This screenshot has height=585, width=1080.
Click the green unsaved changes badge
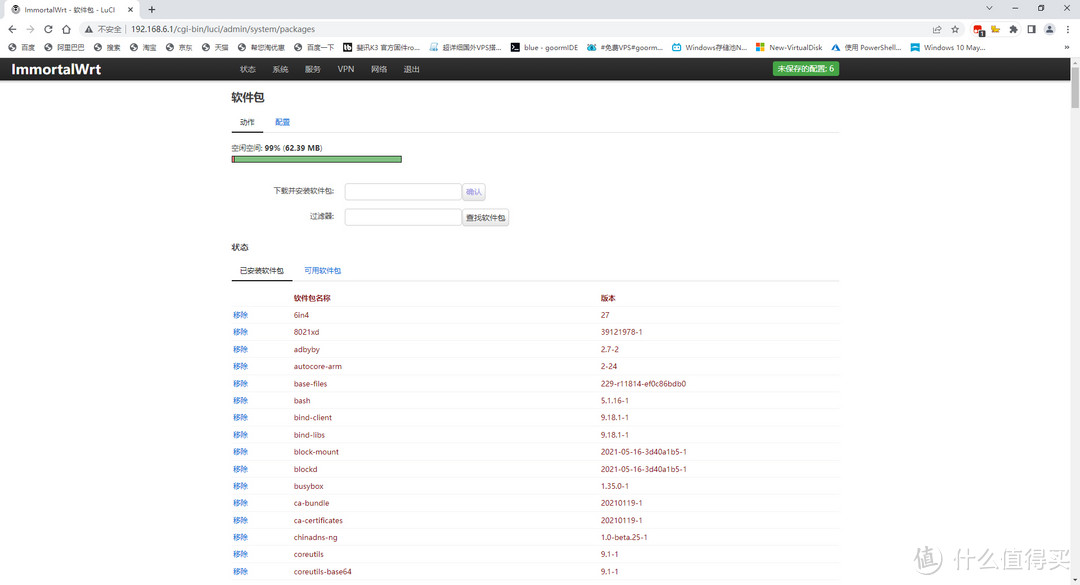805,69
